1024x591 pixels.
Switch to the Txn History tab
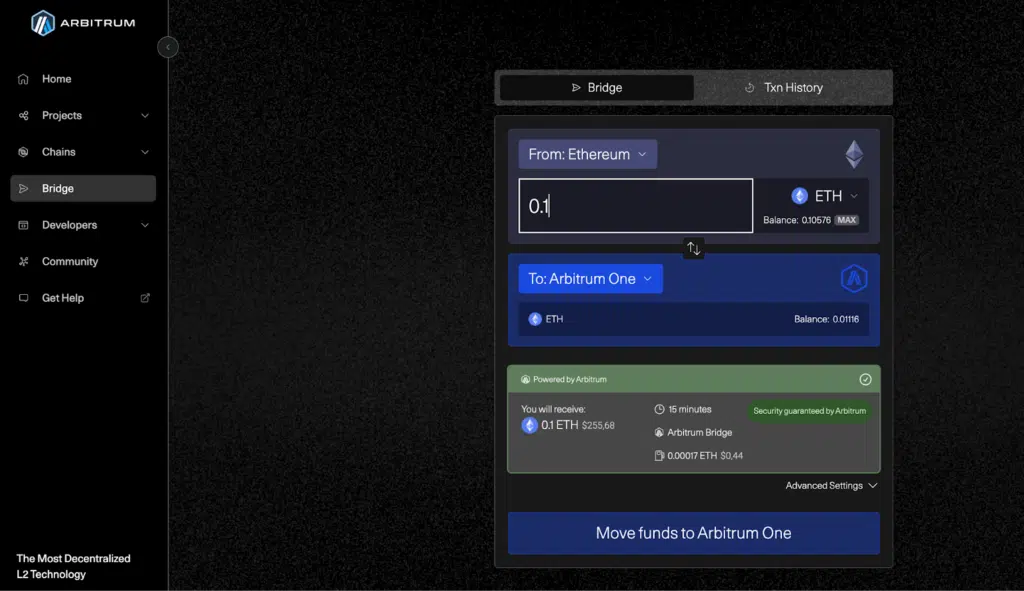click(784, 88)
